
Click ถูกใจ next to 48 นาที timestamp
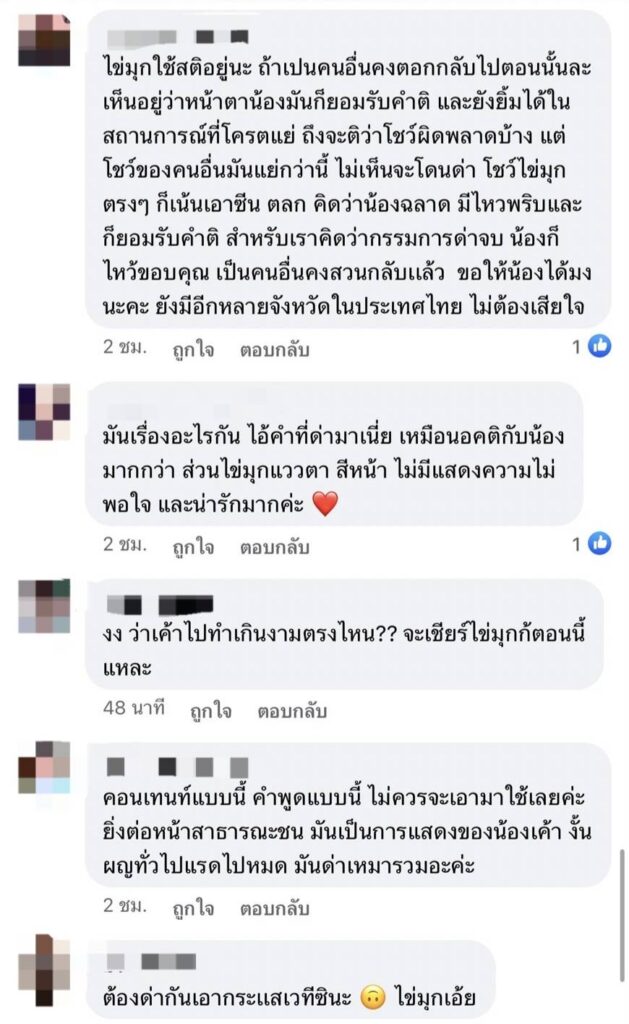[x=211, y=710]
